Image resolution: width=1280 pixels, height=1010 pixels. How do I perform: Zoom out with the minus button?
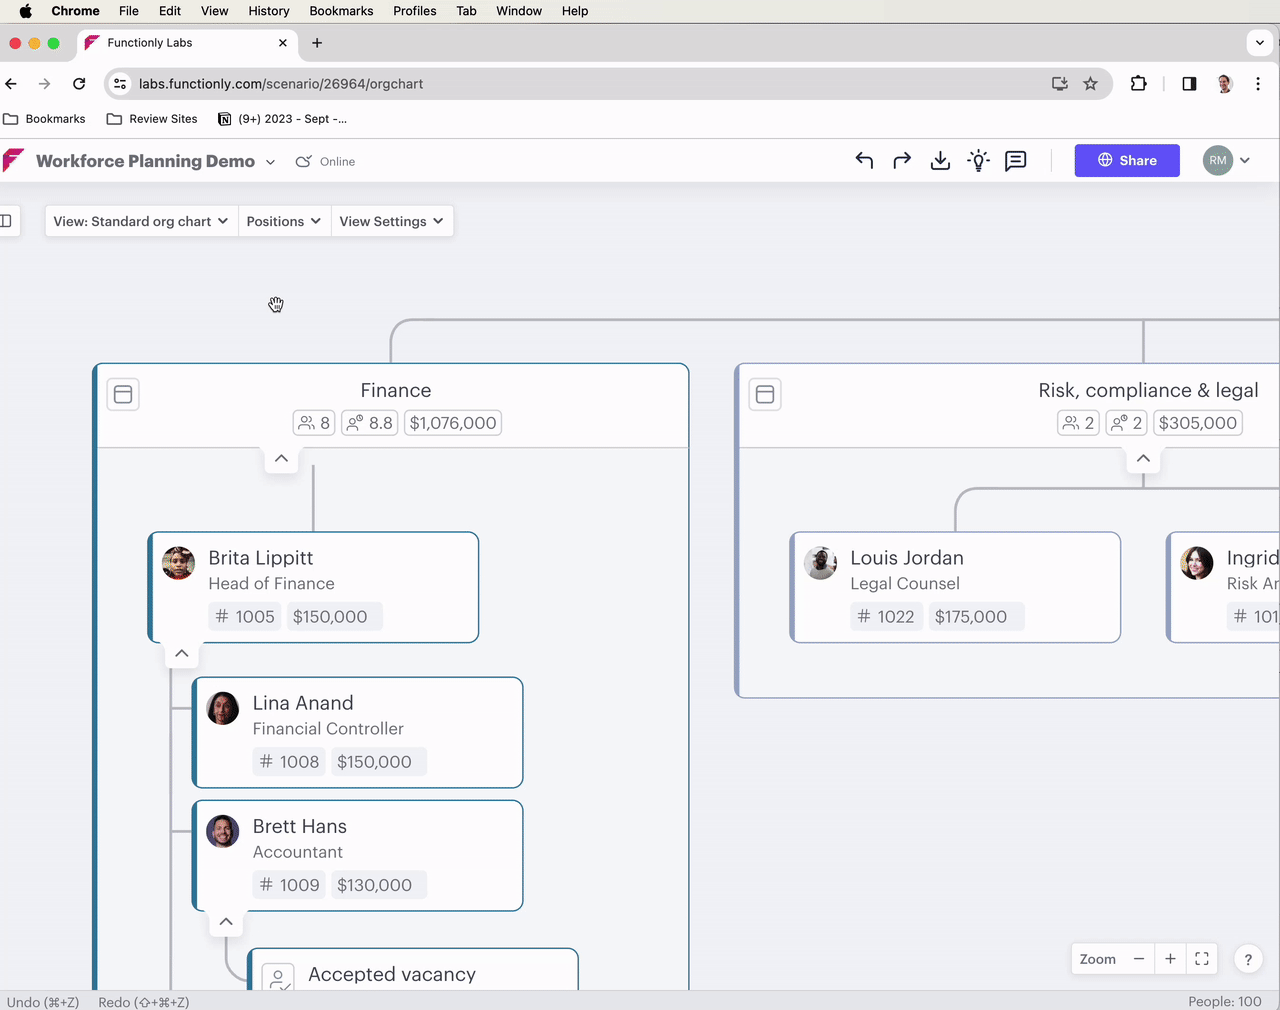[x=1138, y=959]
